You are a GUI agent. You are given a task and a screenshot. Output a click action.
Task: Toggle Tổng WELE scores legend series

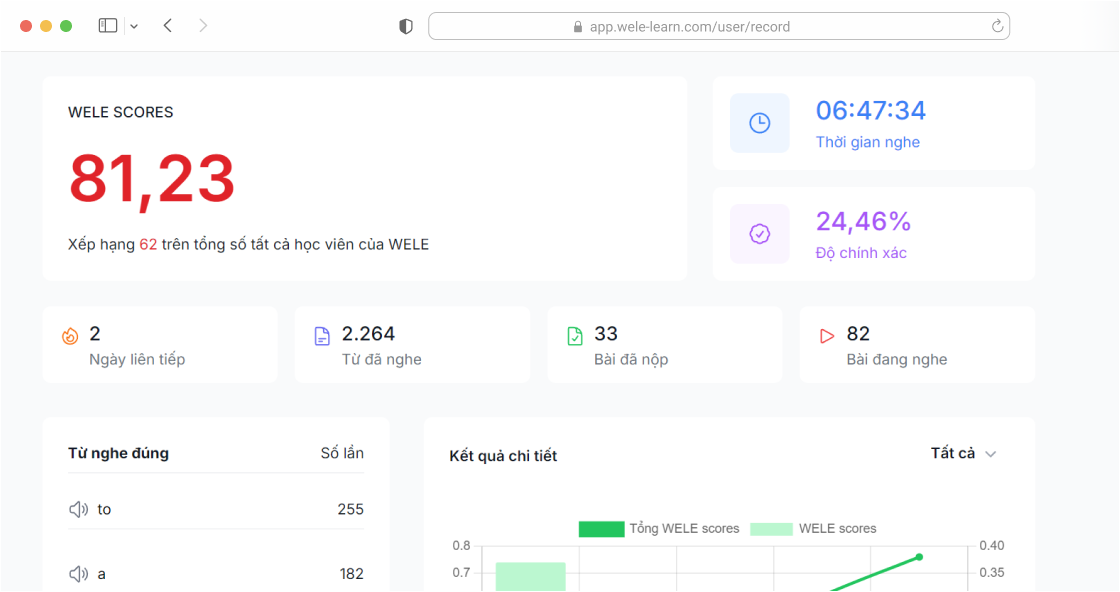600,529
